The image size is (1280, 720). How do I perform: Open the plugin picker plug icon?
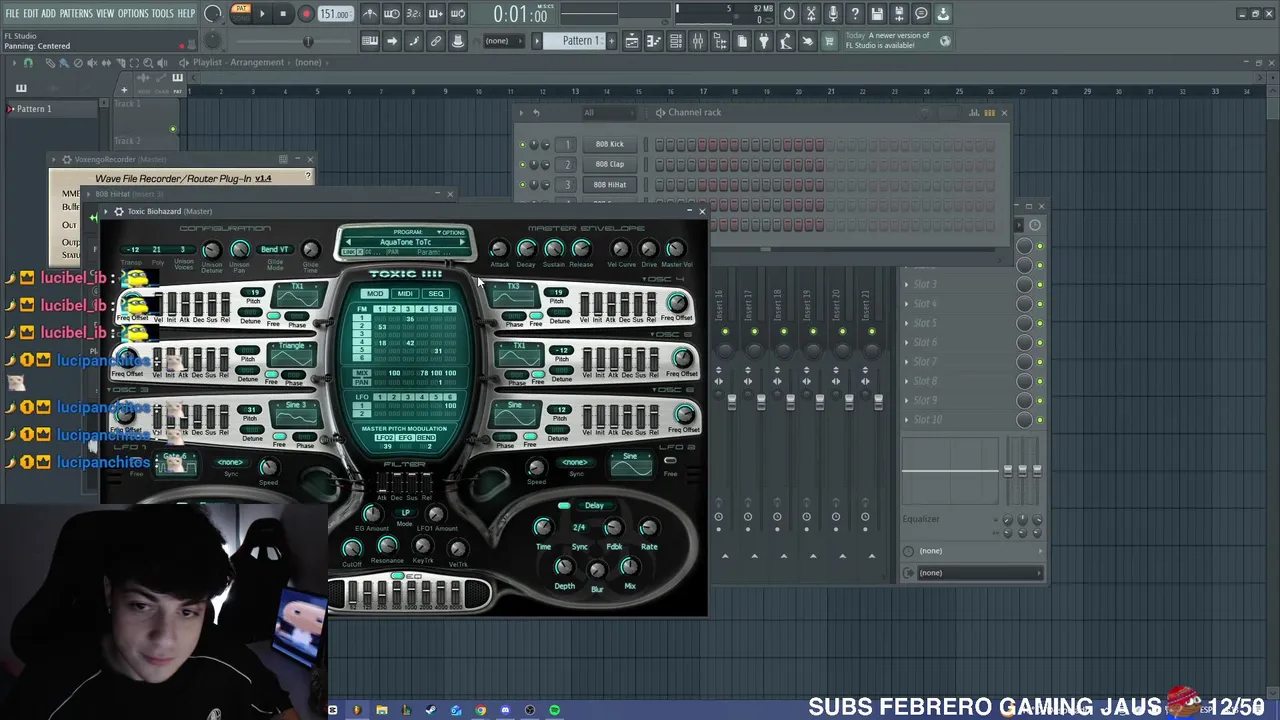click(764, 41)
